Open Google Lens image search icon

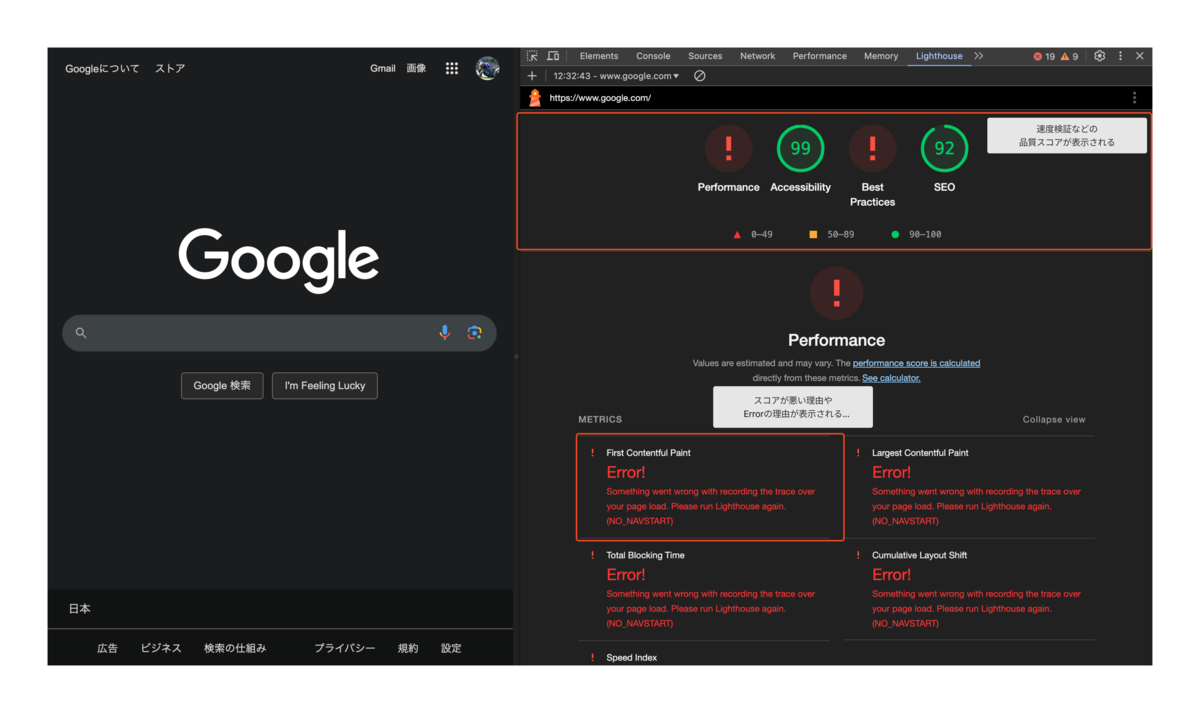click(x=475, y=333)
